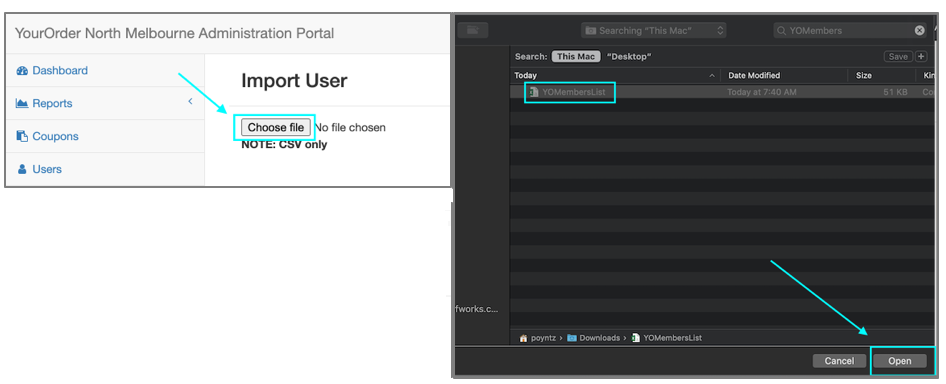This screenshot has height=384, width=946.
Task: Click the YOMembersList file icon in path bar
Action: coord(635,338)
